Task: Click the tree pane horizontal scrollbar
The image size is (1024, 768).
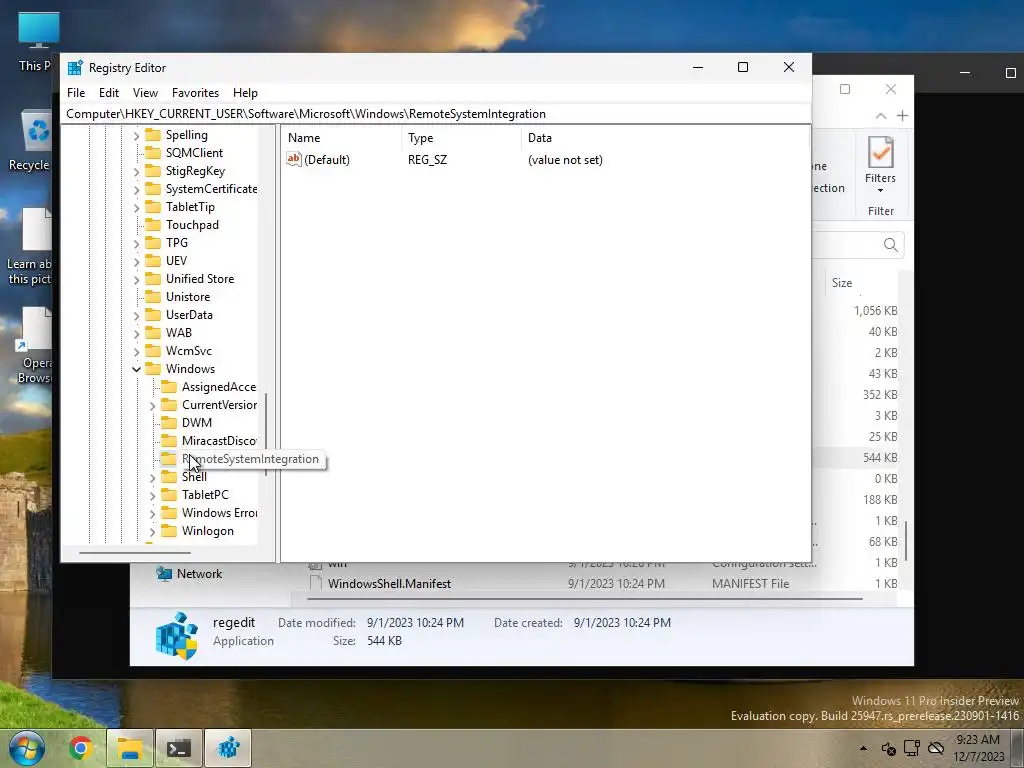Action: [x=135, y=553]
